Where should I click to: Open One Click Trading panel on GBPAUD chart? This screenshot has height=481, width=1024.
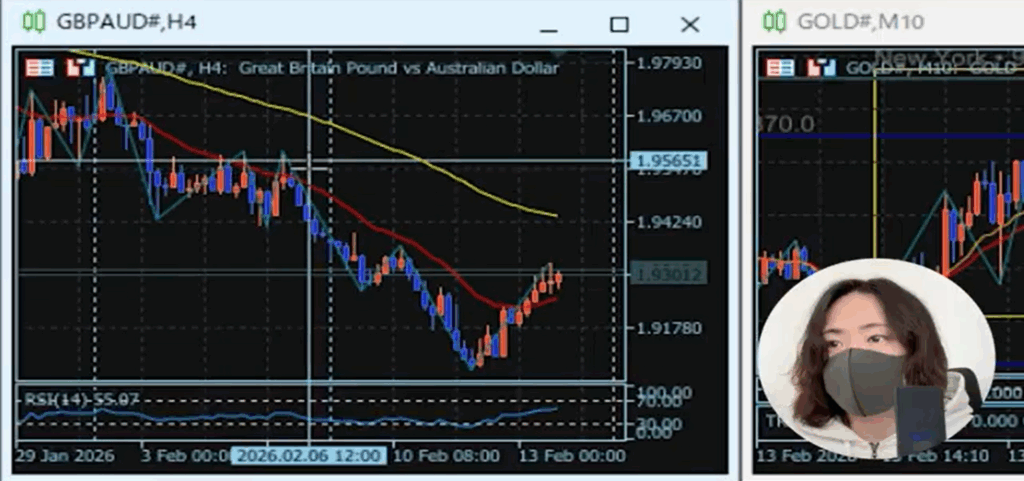click(x=40, y=68)
